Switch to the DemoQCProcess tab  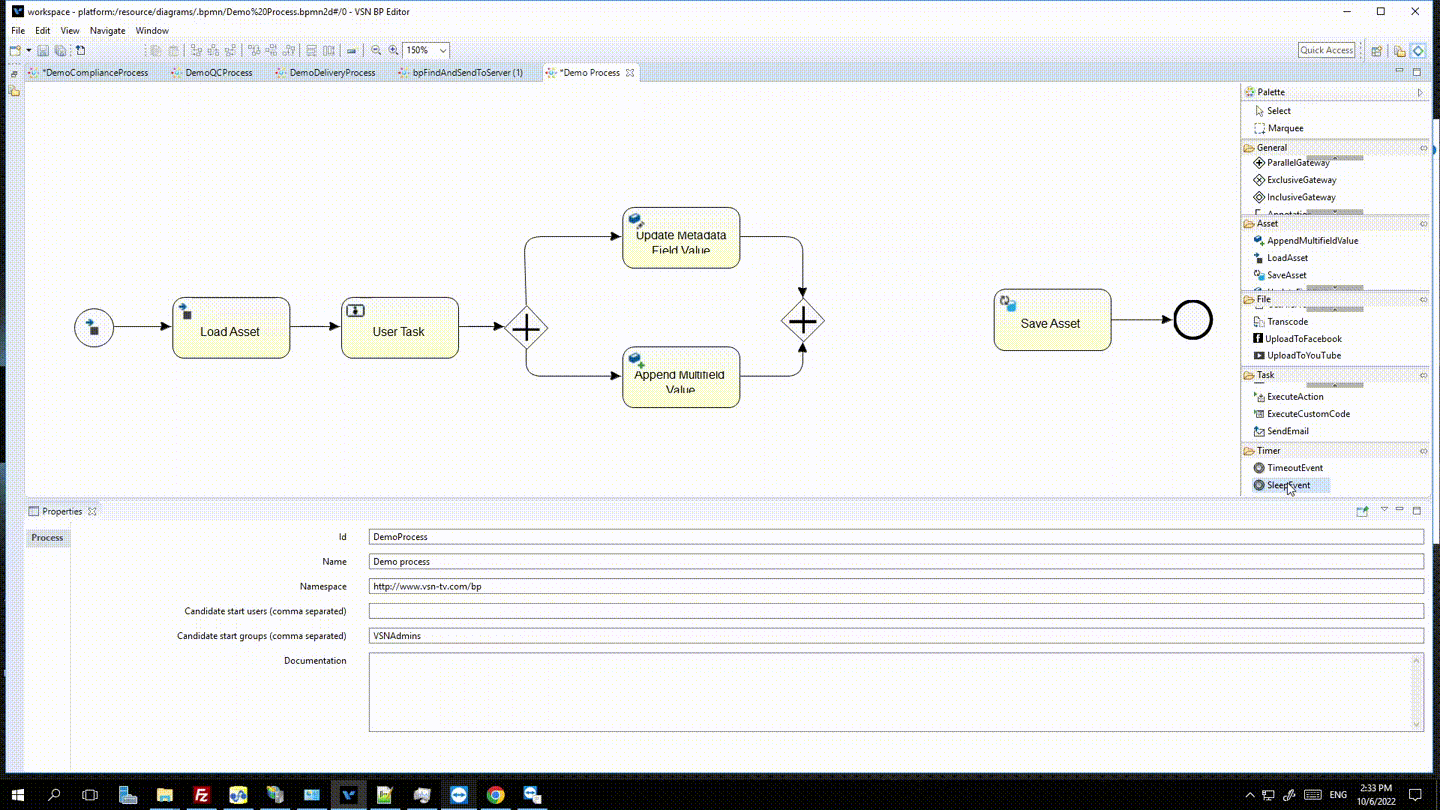212,73
